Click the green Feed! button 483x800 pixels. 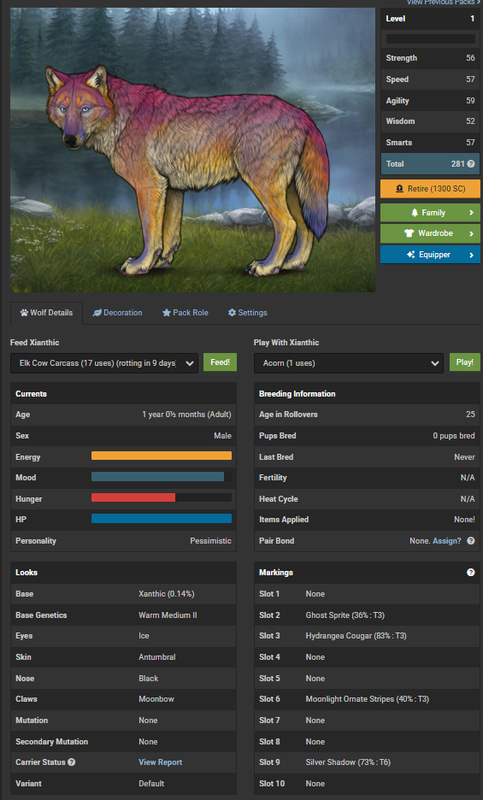220,362
